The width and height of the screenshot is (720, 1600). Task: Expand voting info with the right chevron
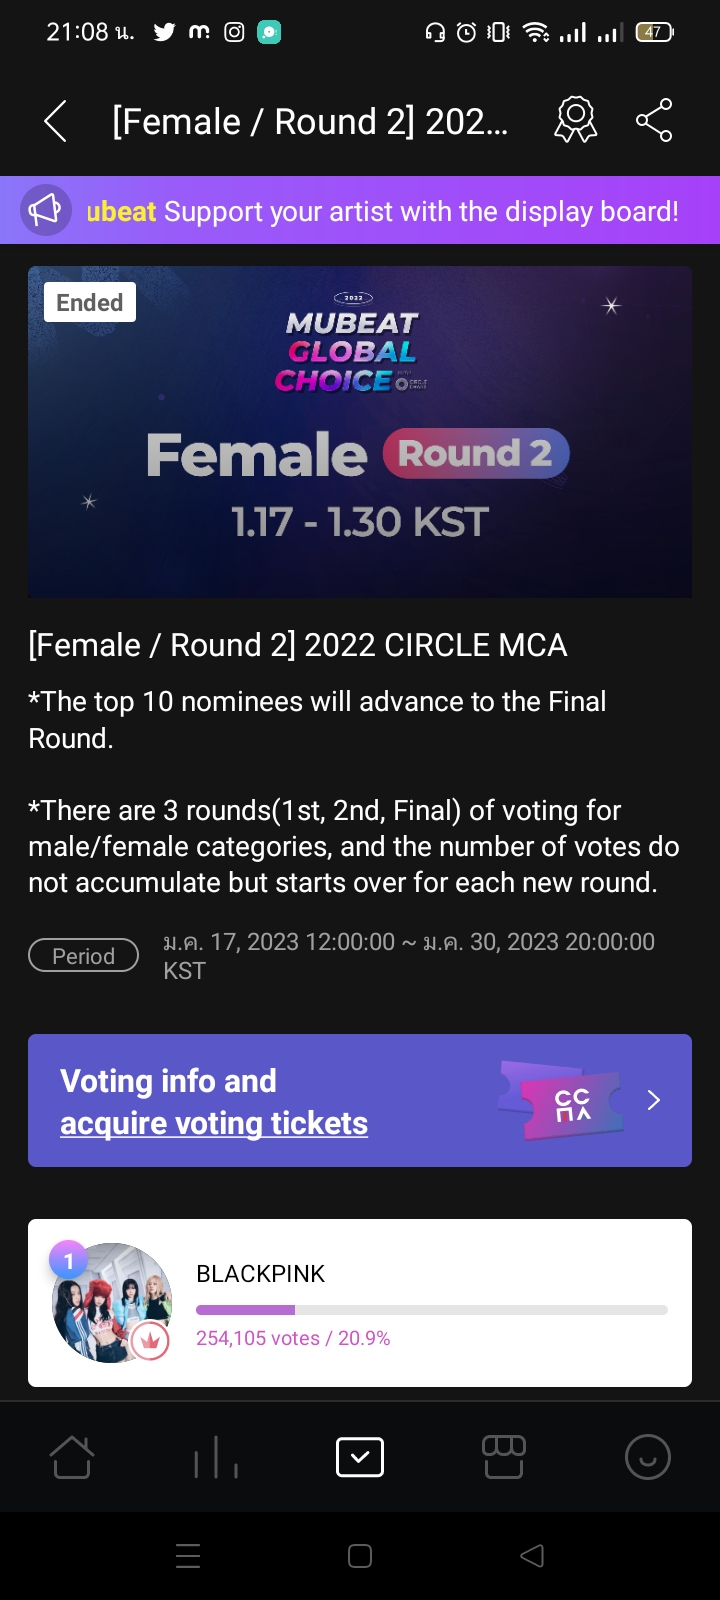(654, 1100)
